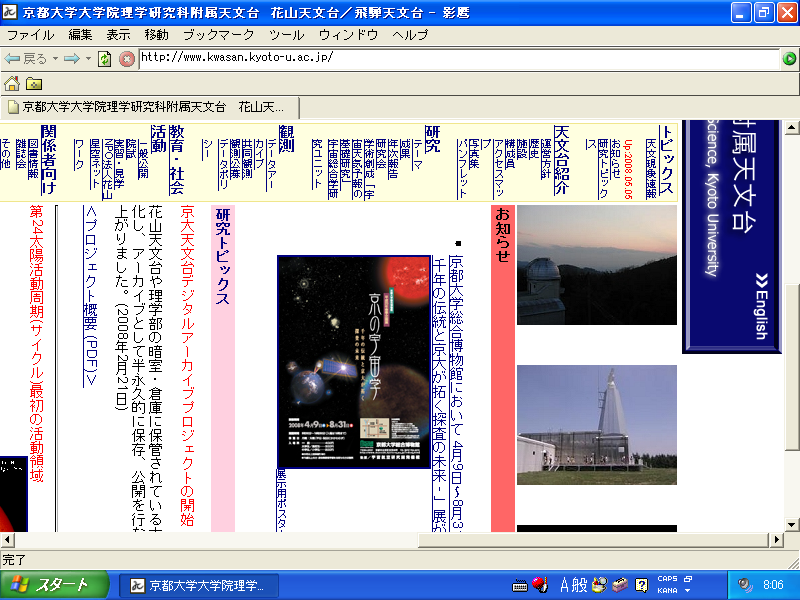
Task: Stop loading with the red stop icon
Action: (127, 59)
